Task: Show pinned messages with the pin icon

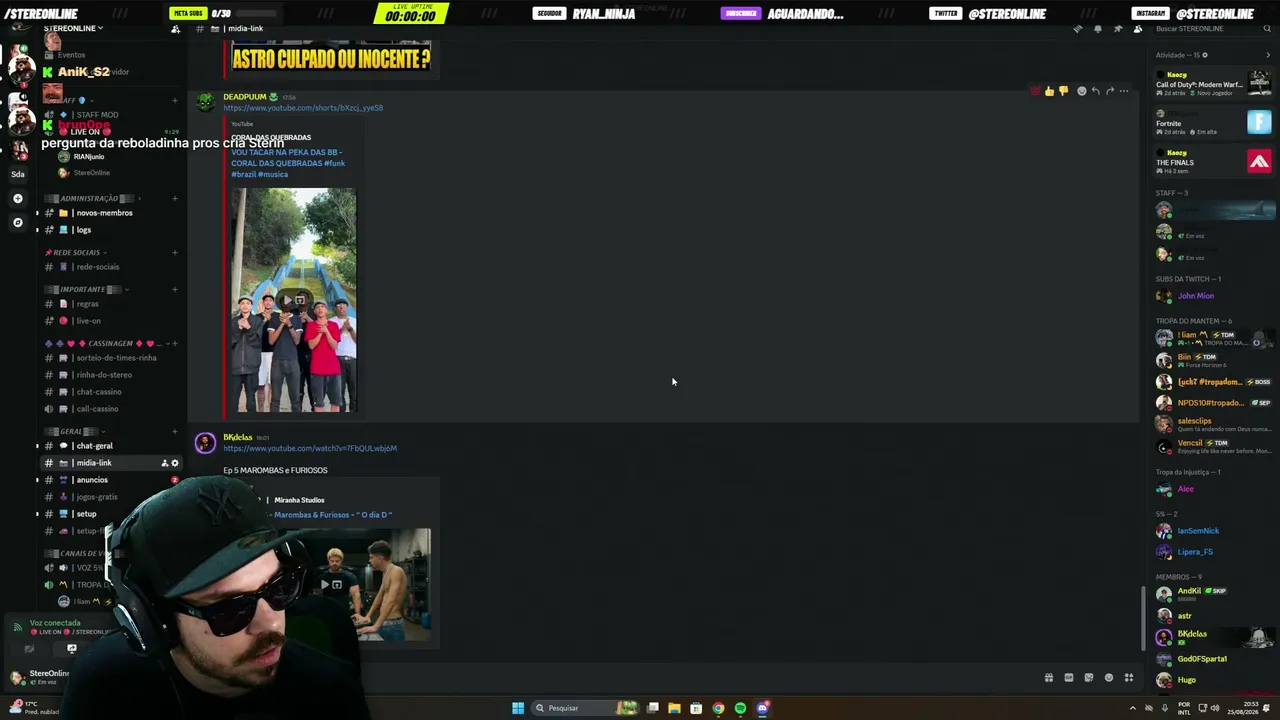Action: click(x=1118, y=29)
